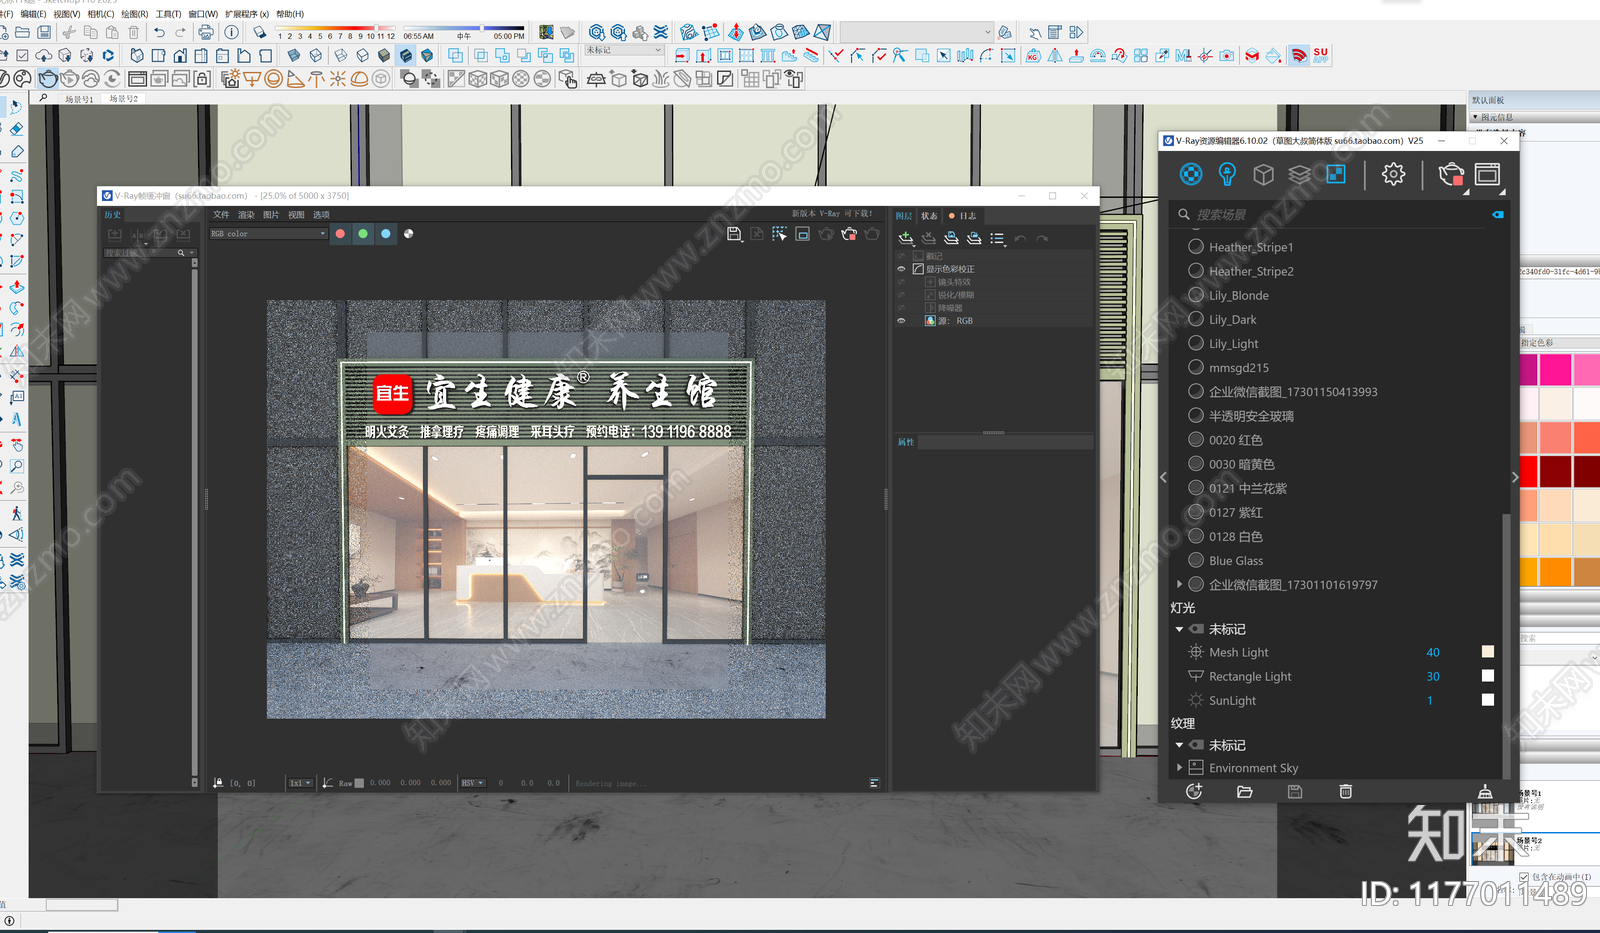Viewport: 1600px width, 933px height.
Task: Click open folder import icon at Asset Editor bottom
Action: point(1244,791)
